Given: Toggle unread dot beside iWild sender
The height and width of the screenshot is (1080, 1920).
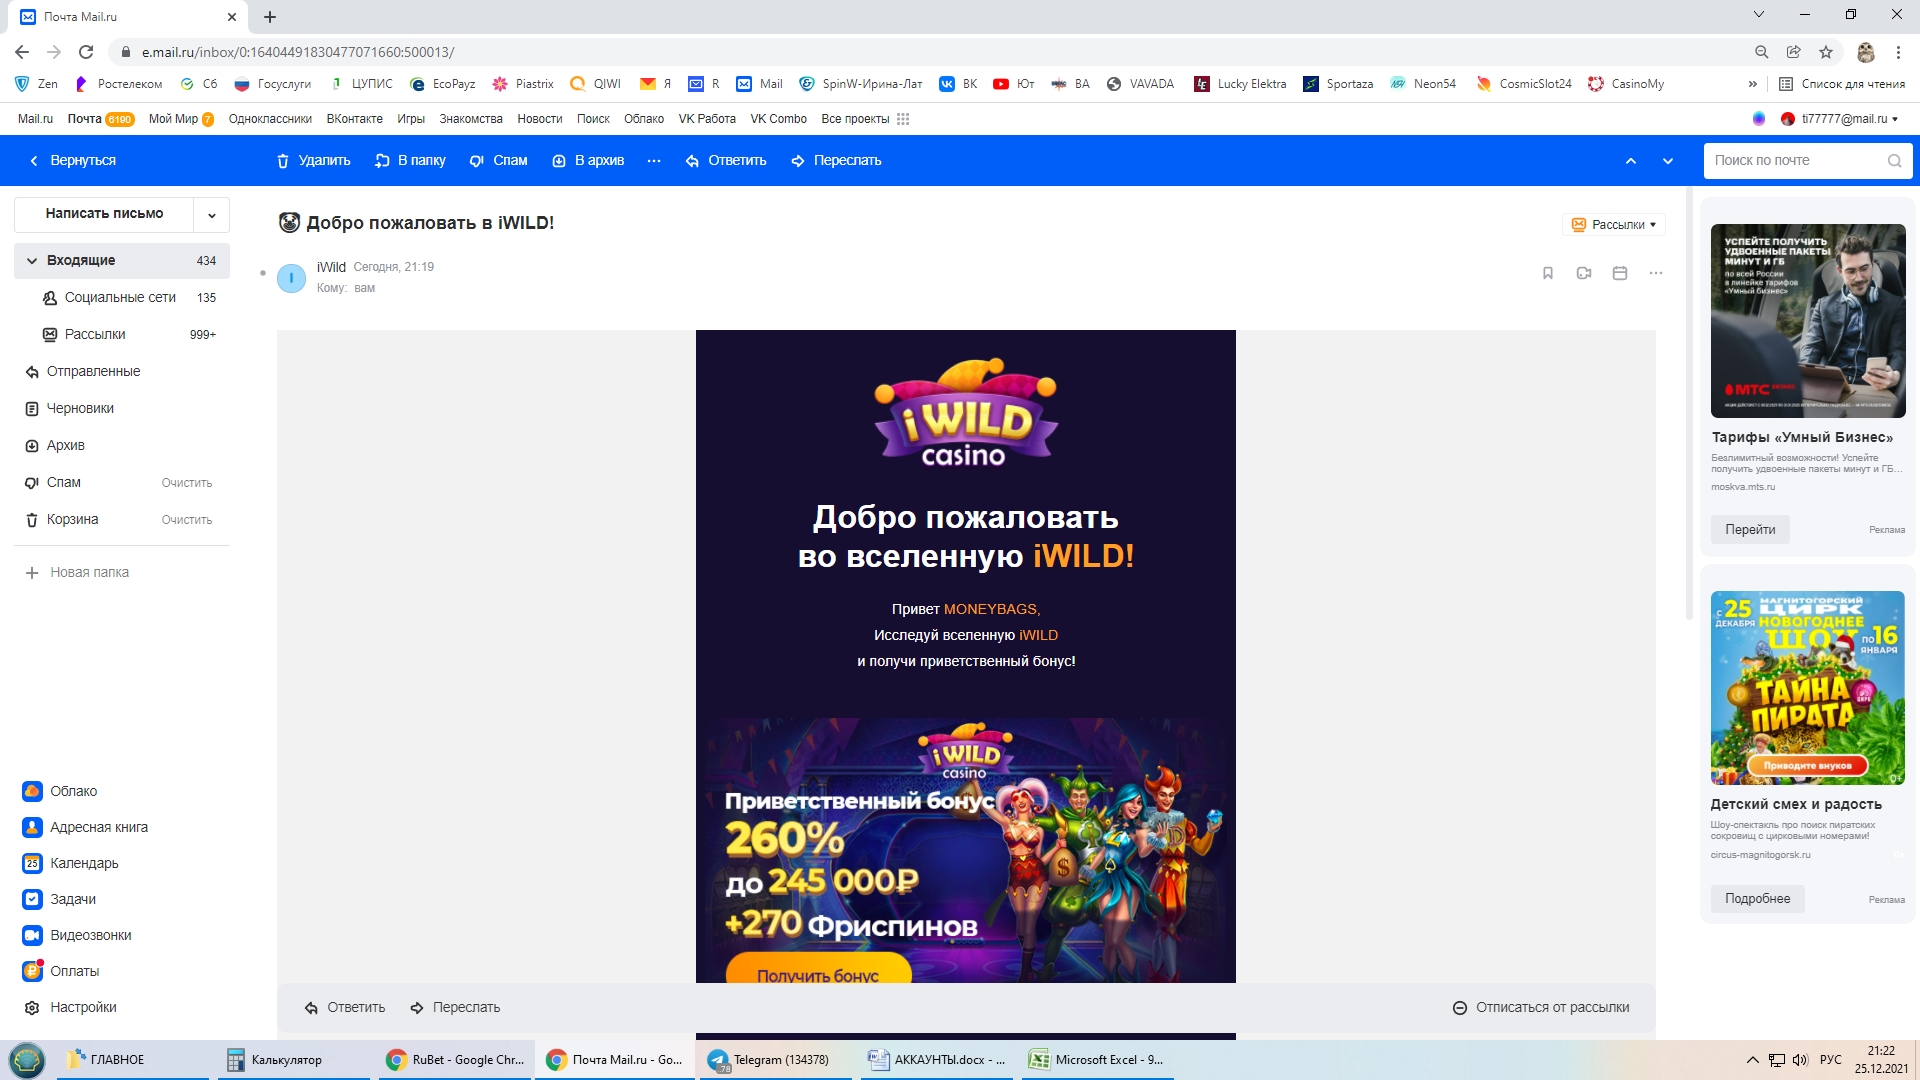Looking at the screenshot, I should click(263, 273).
